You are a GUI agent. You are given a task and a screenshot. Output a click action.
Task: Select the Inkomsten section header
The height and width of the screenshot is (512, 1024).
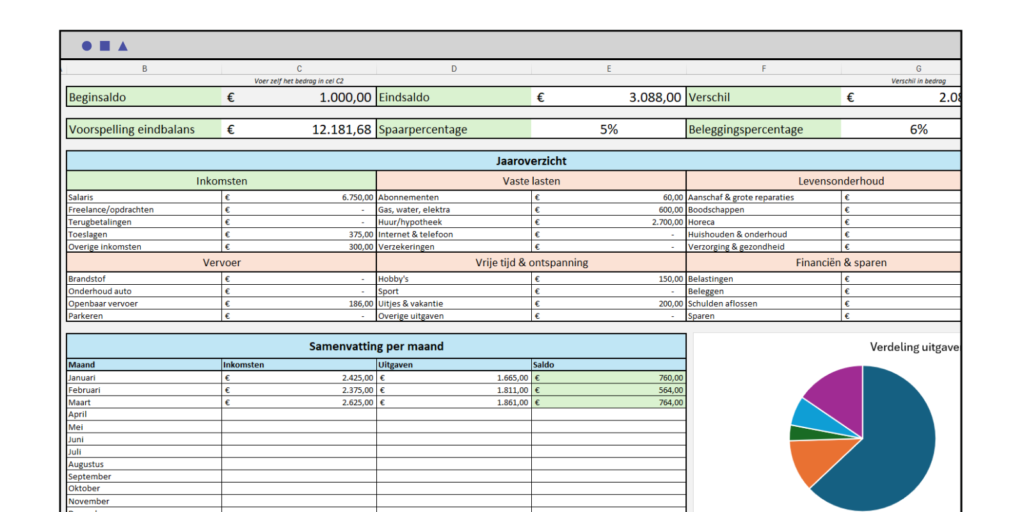(x=221, y=181)
